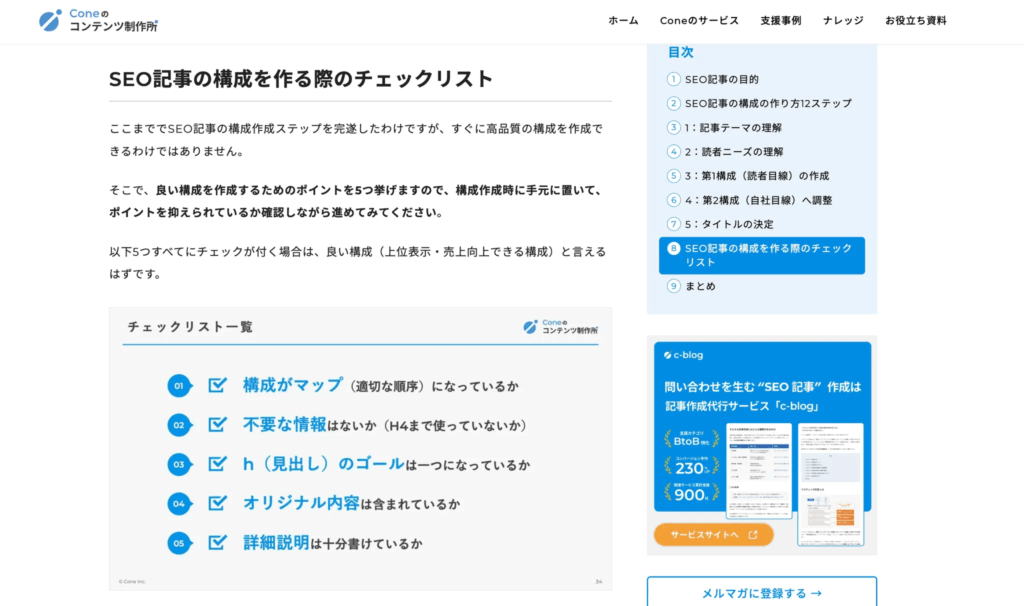Go to 1：記事テーマの理解 section
The image size is (1024, 606).
point(733,127)
